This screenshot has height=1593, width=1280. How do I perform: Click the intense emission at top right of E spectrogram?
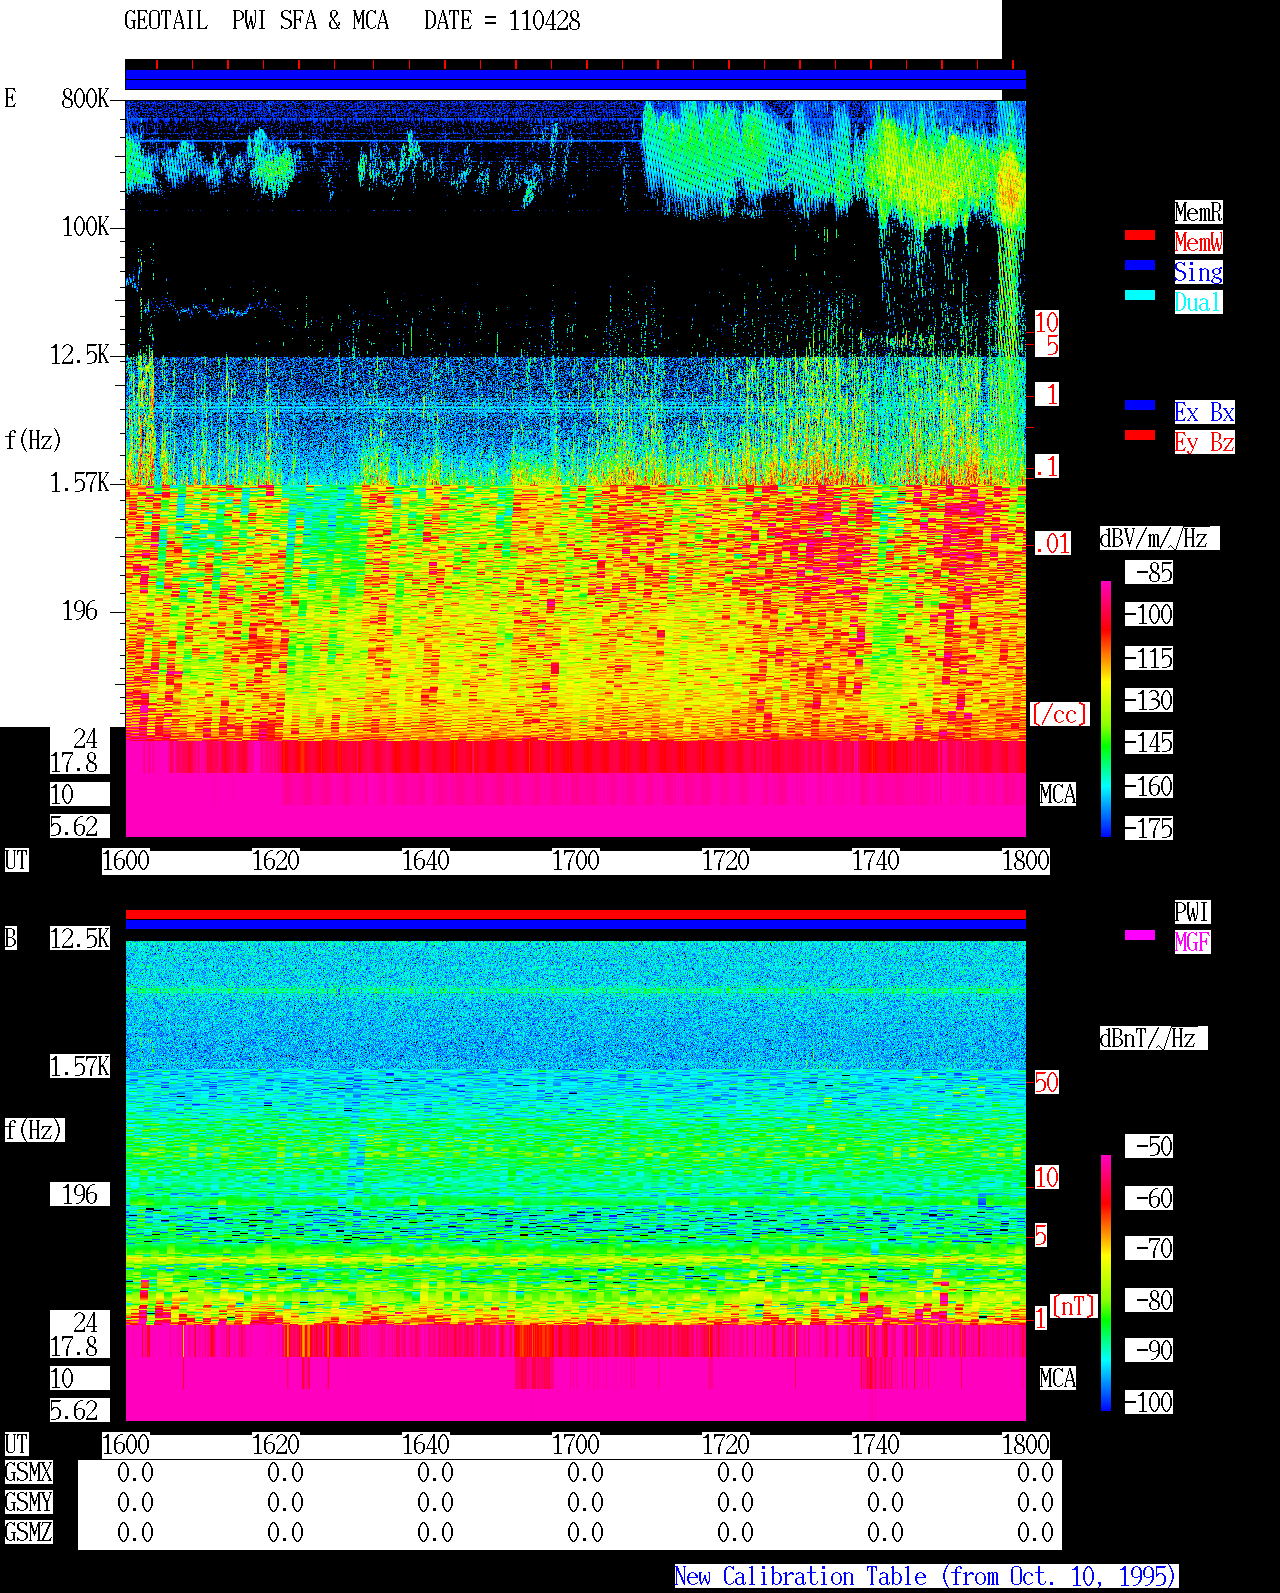click(x=1009, y=187)
